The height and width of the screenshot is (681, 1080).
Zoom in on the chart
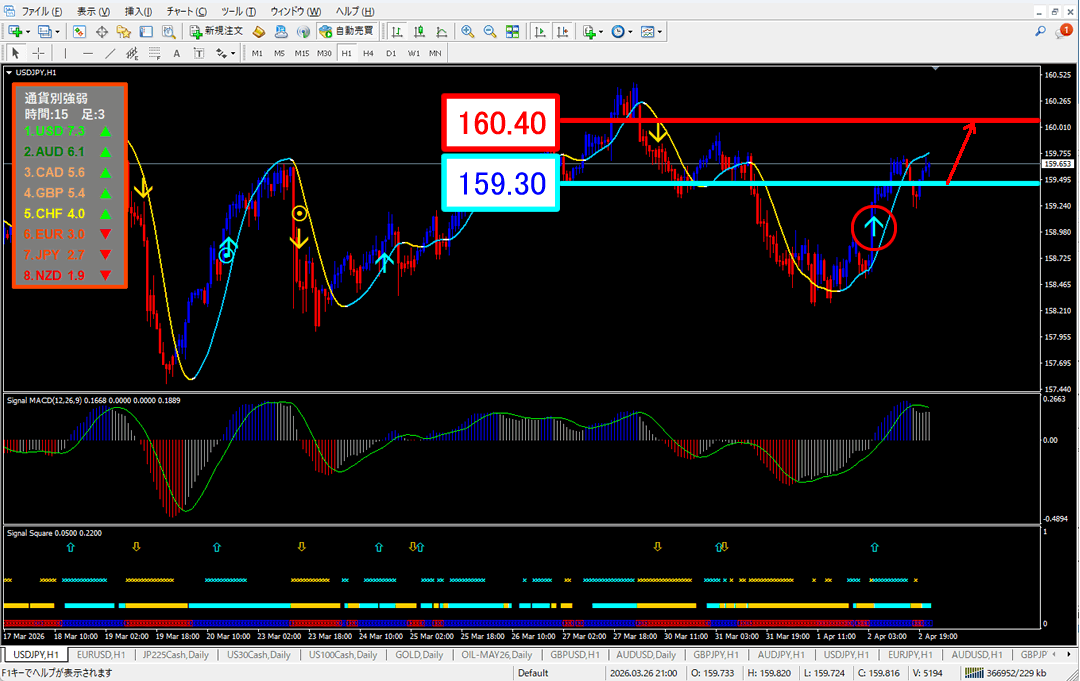coord(467,31)
